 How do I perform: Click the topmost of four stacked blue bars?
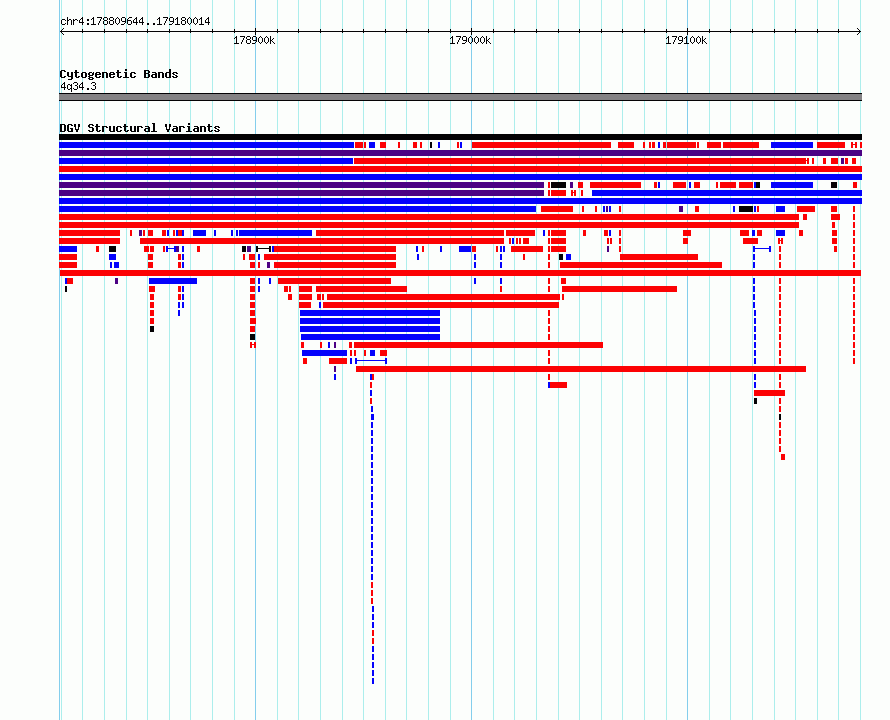[x=370, y=313]
